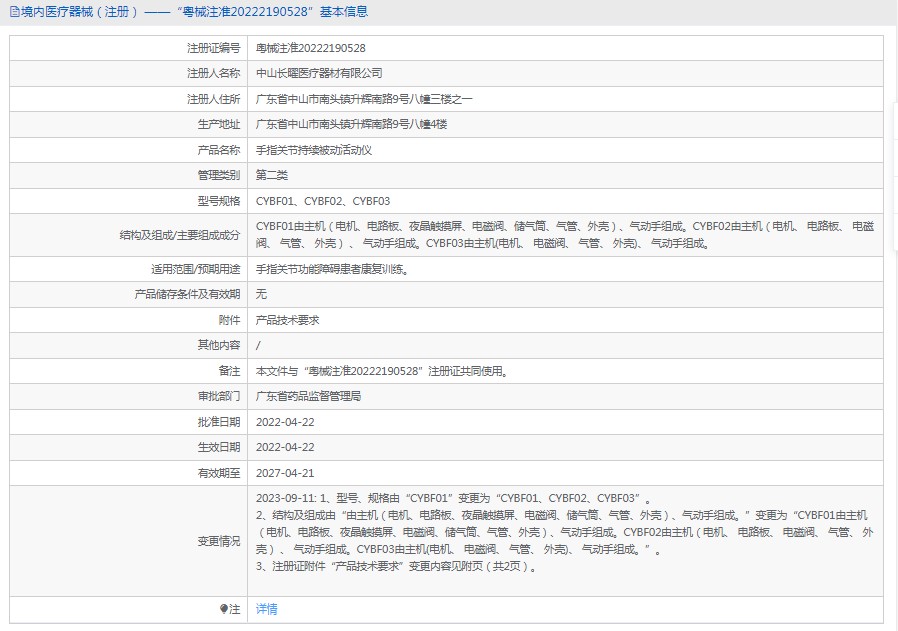Click the structure composition description text
The image size is (898, 631).
point(565,235)
